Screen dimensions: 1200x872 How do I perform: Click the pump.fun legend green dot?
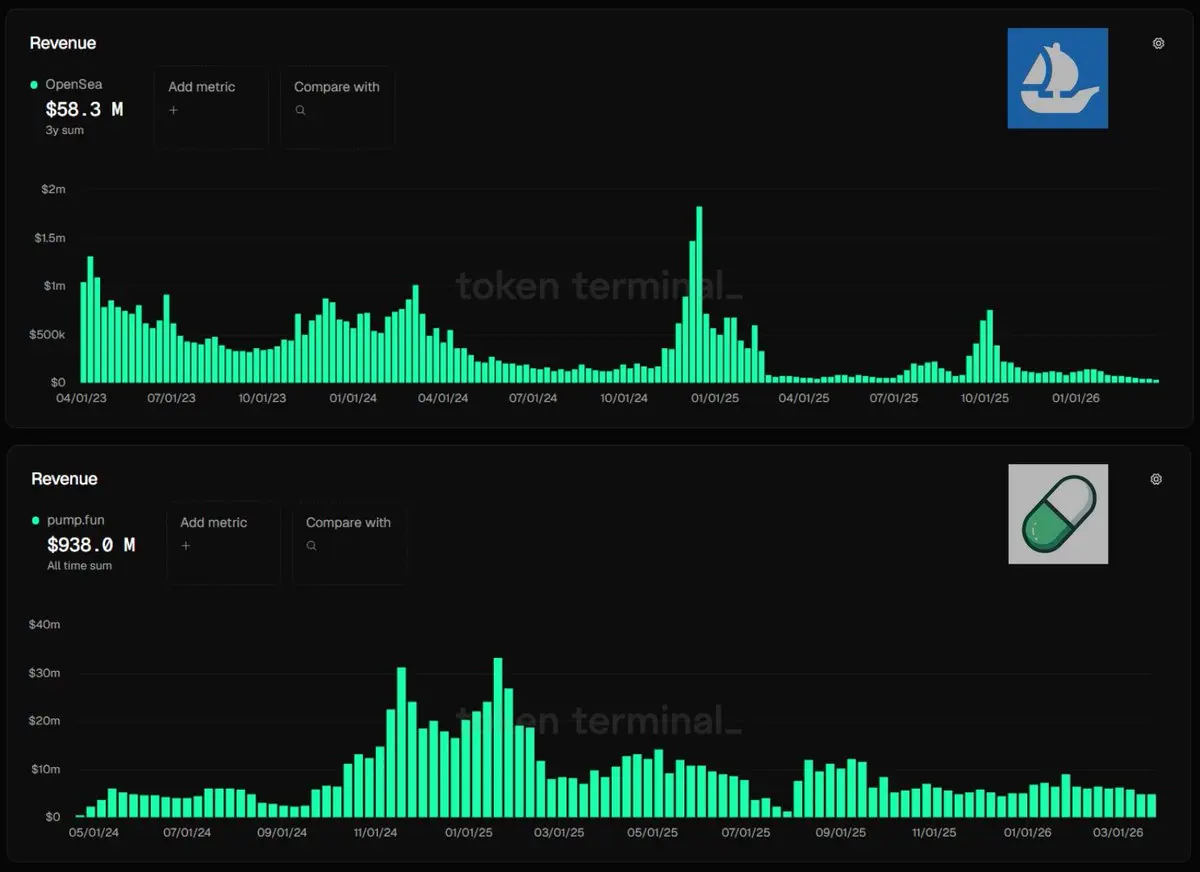(36, 521)
